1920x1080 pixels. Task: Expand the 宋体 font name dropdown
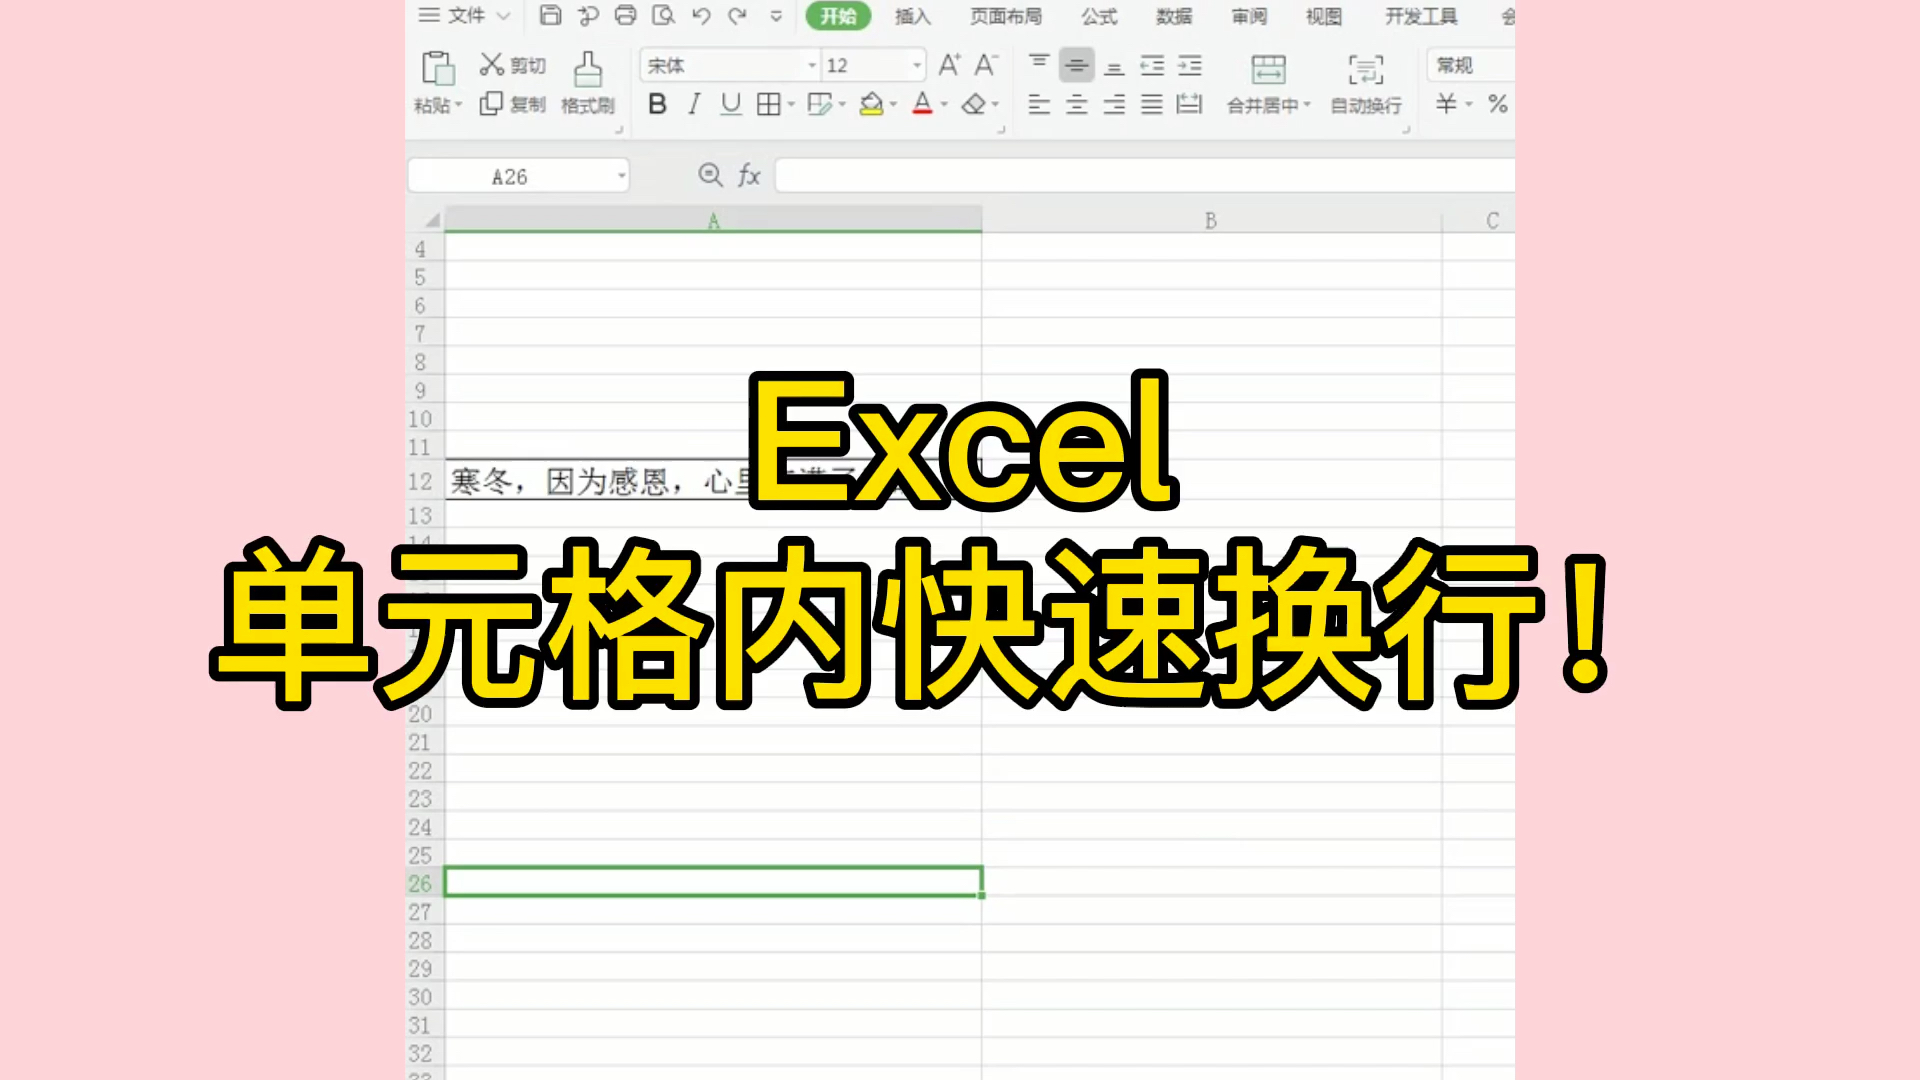click(x=812, y=66)
